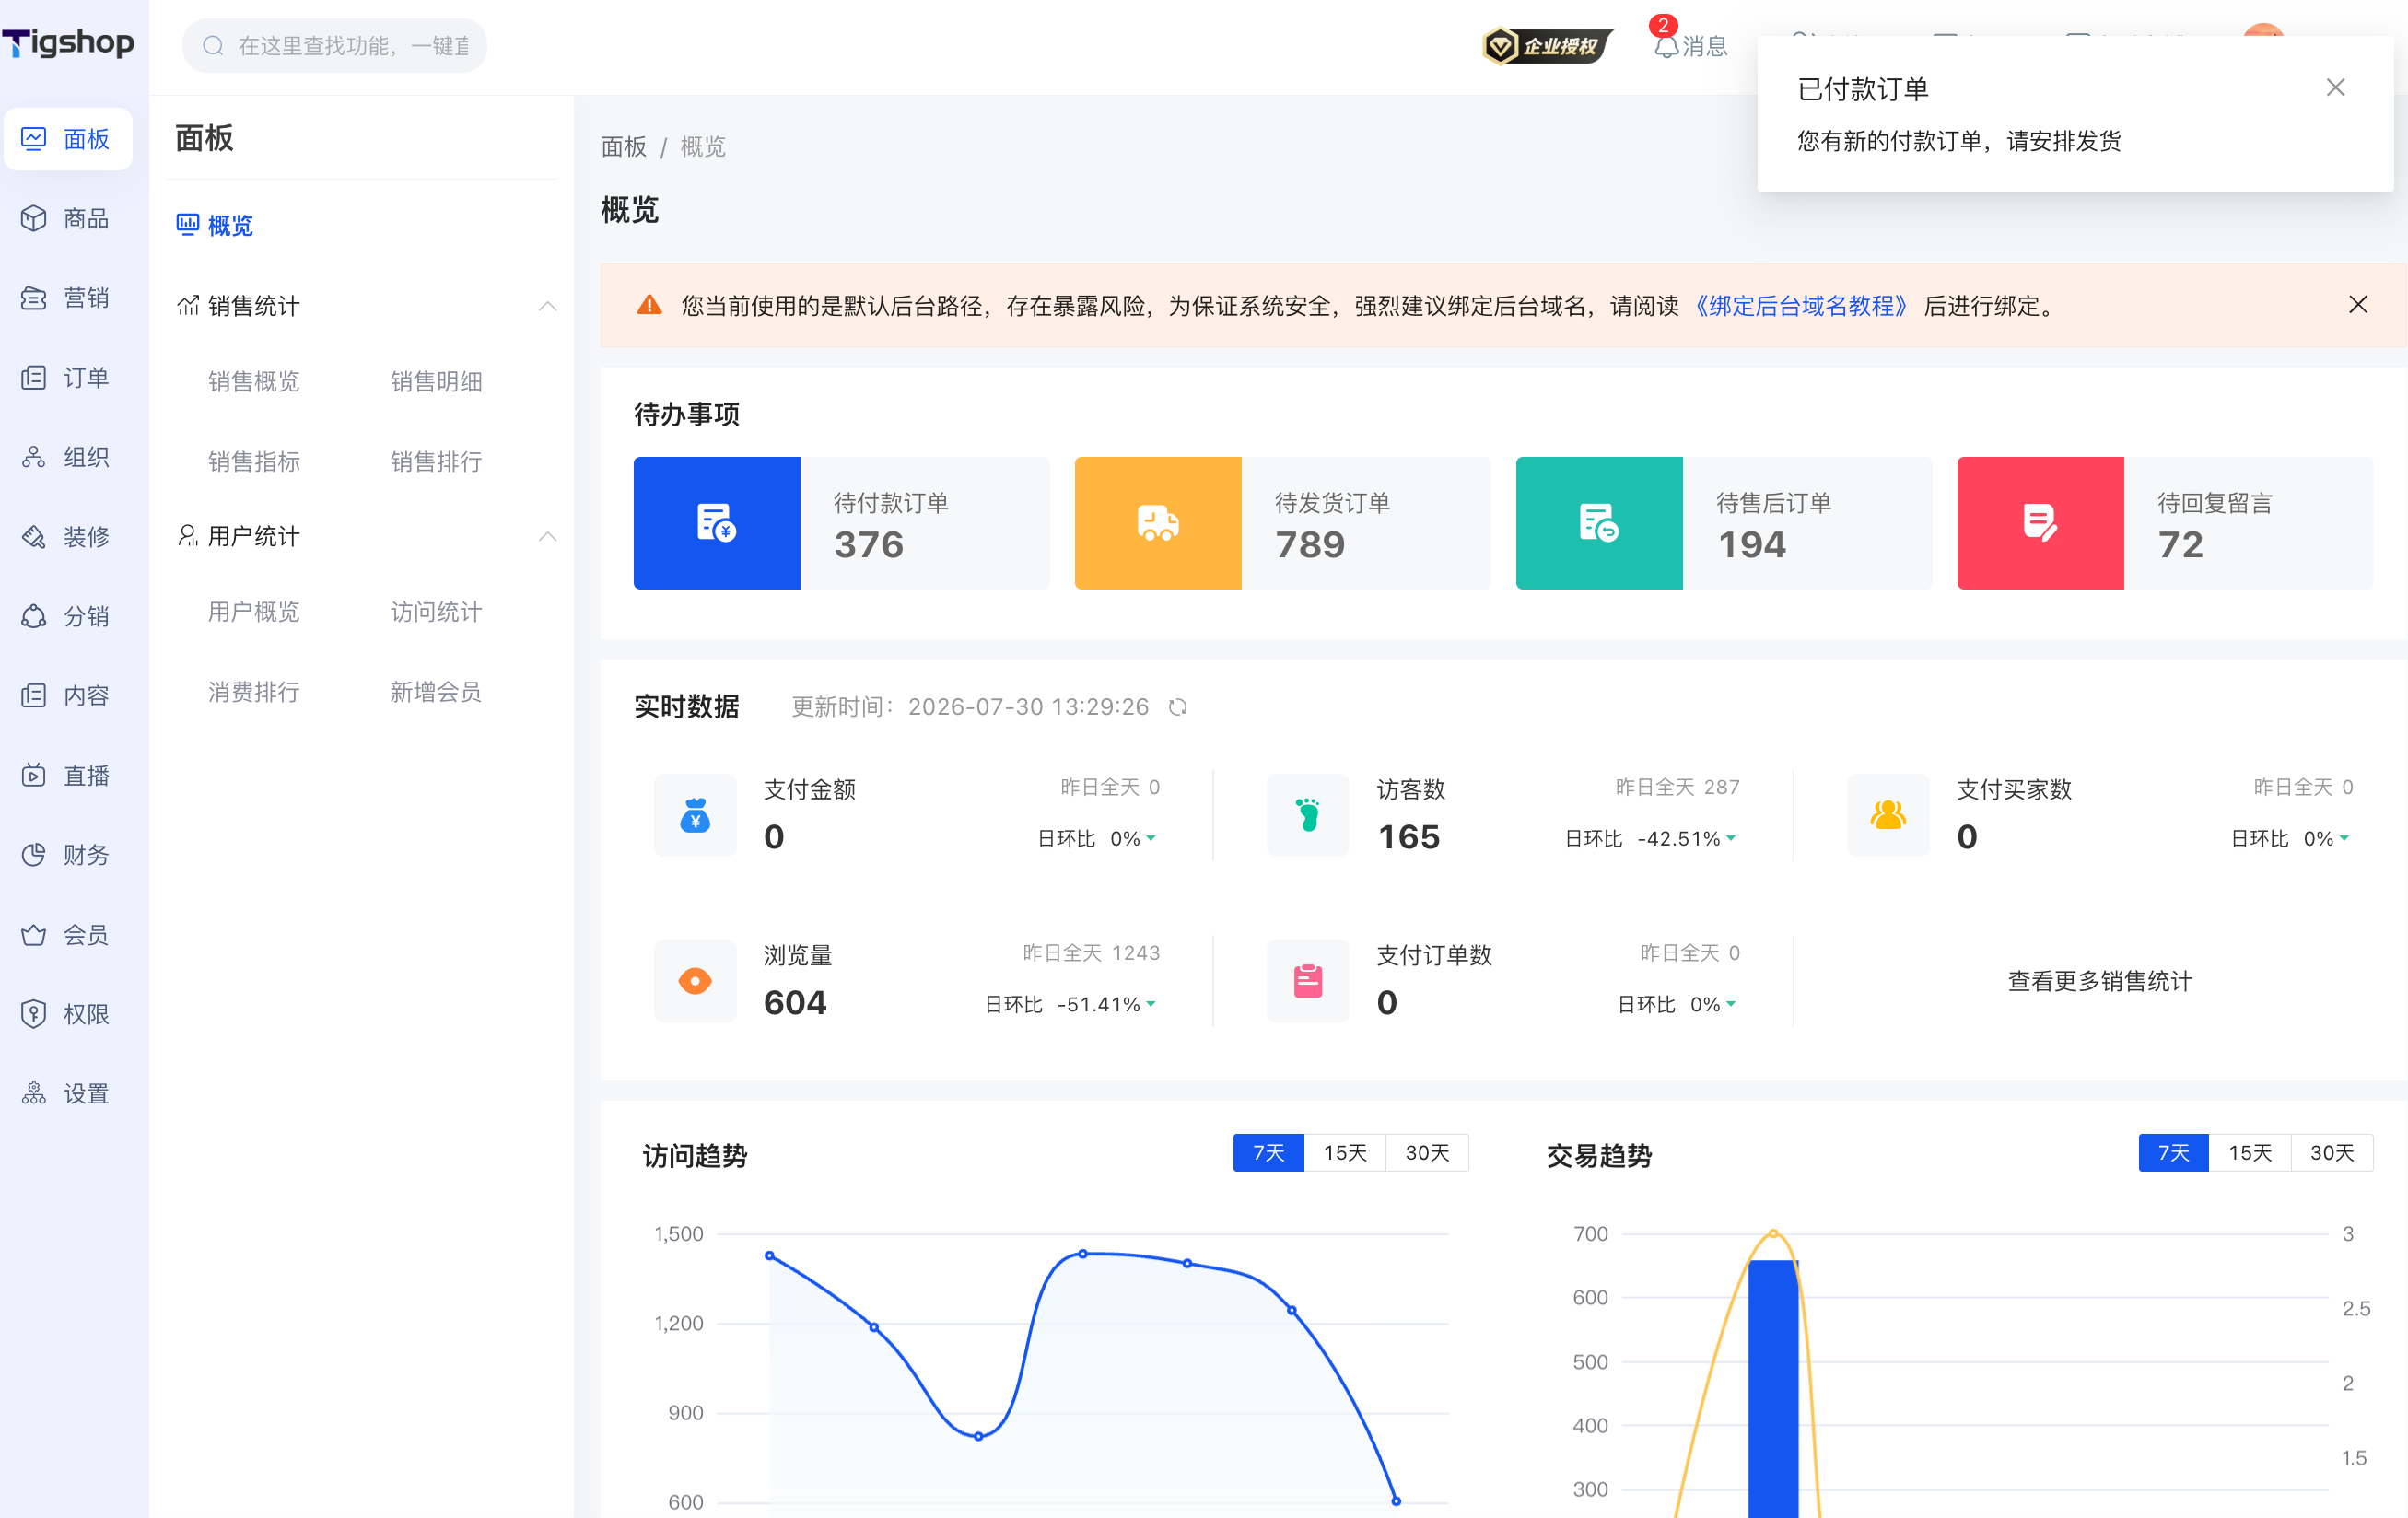The height and width of the screenshot is (1518, 2408).
Task: Click the lowest point on 访问趋势 line
Action: (x=1396, y=1500)
